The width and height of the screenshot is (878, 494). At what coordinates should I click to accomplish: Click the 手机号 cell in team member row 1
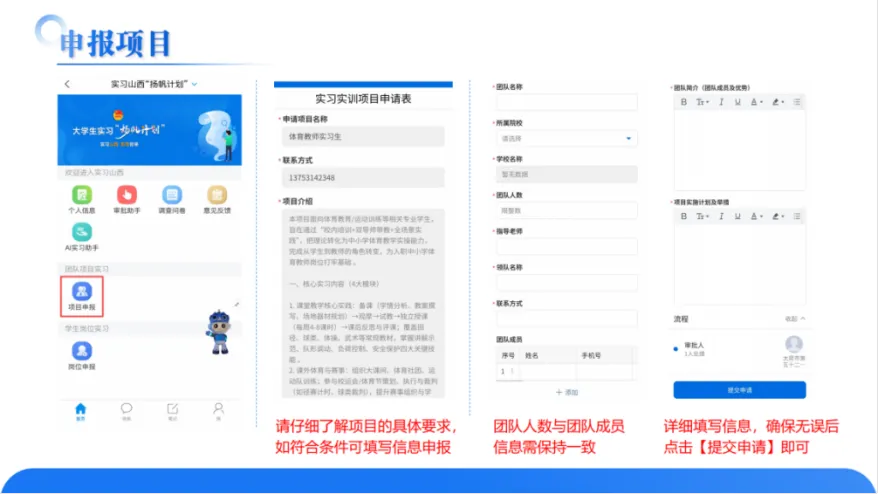[604, 371]
